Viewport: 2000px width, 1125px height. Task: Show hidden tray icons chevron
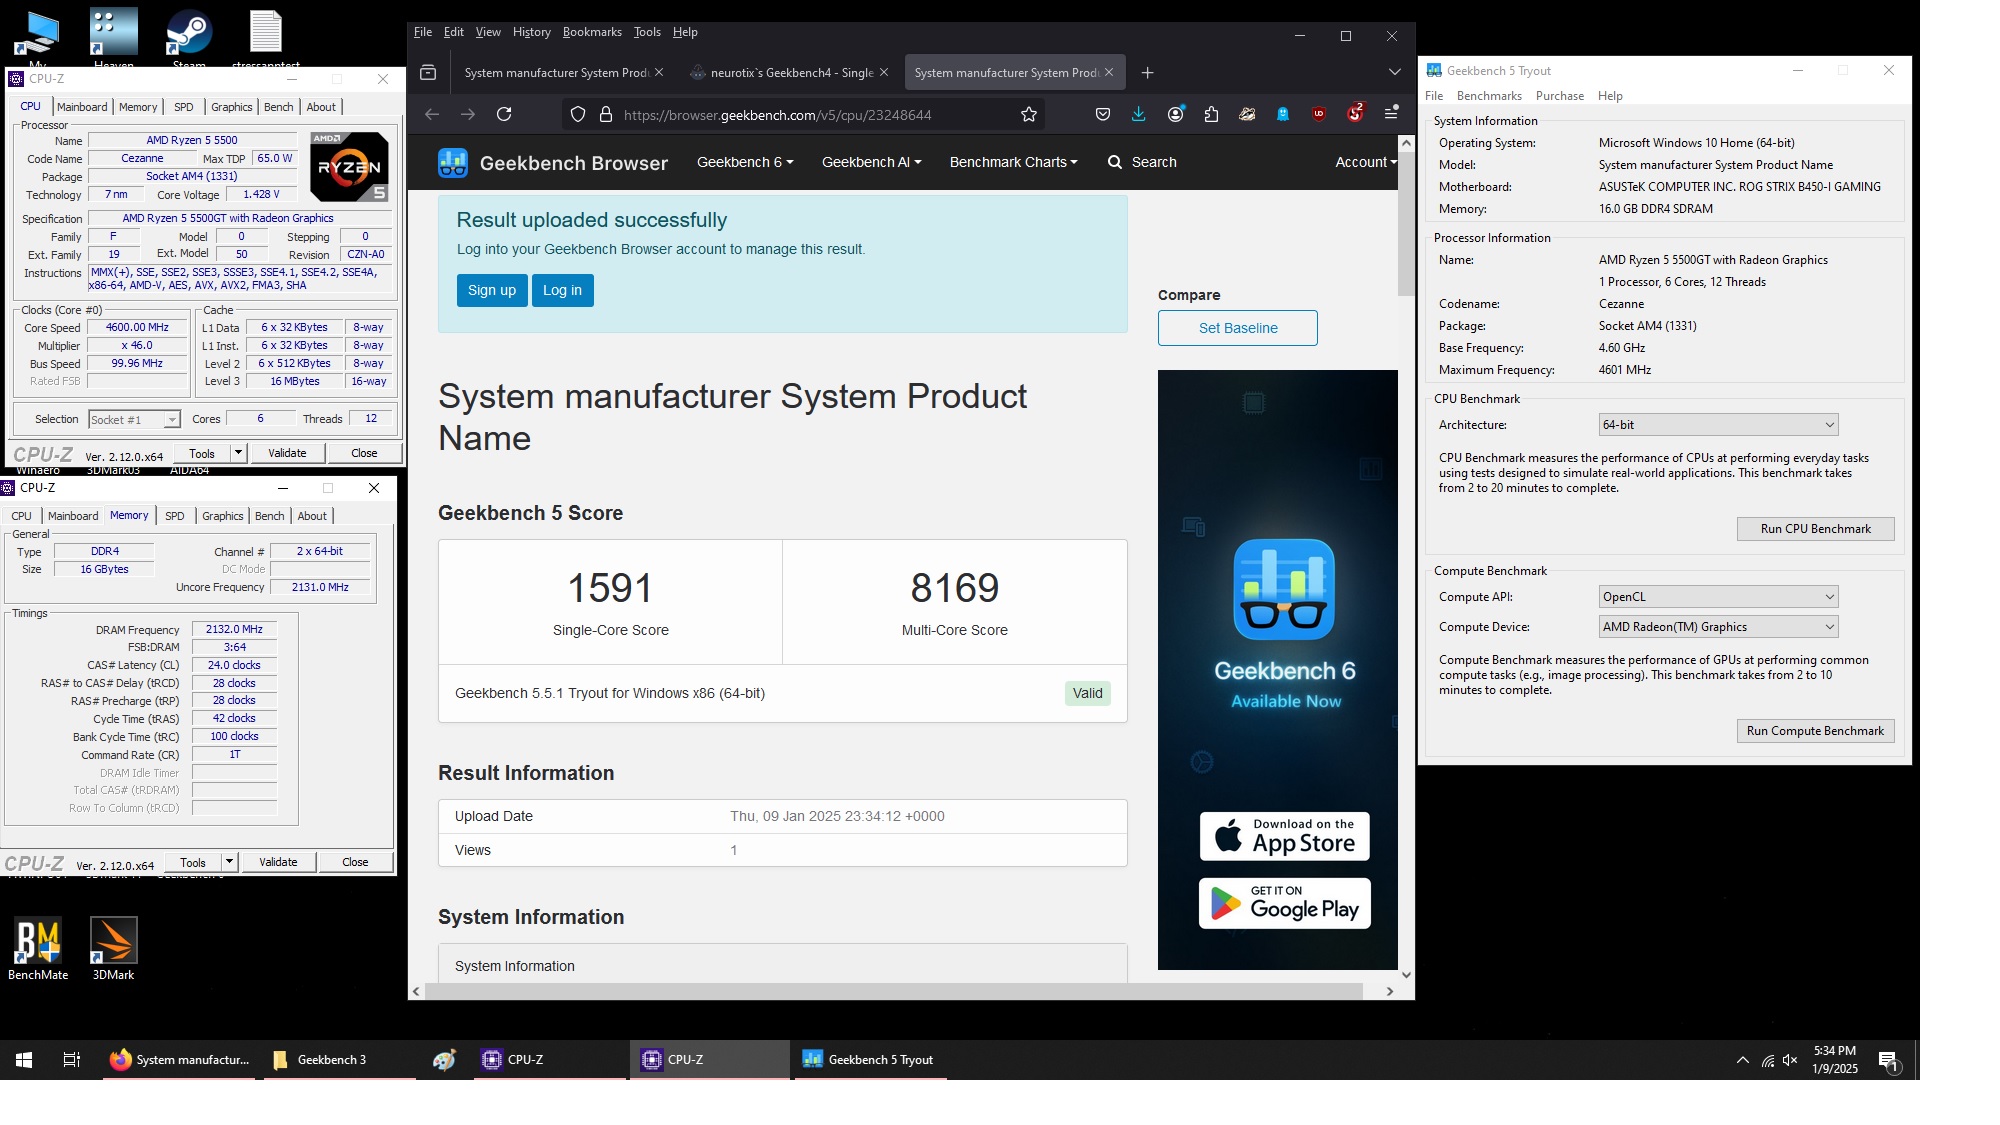click(x=1743, y=1060)
